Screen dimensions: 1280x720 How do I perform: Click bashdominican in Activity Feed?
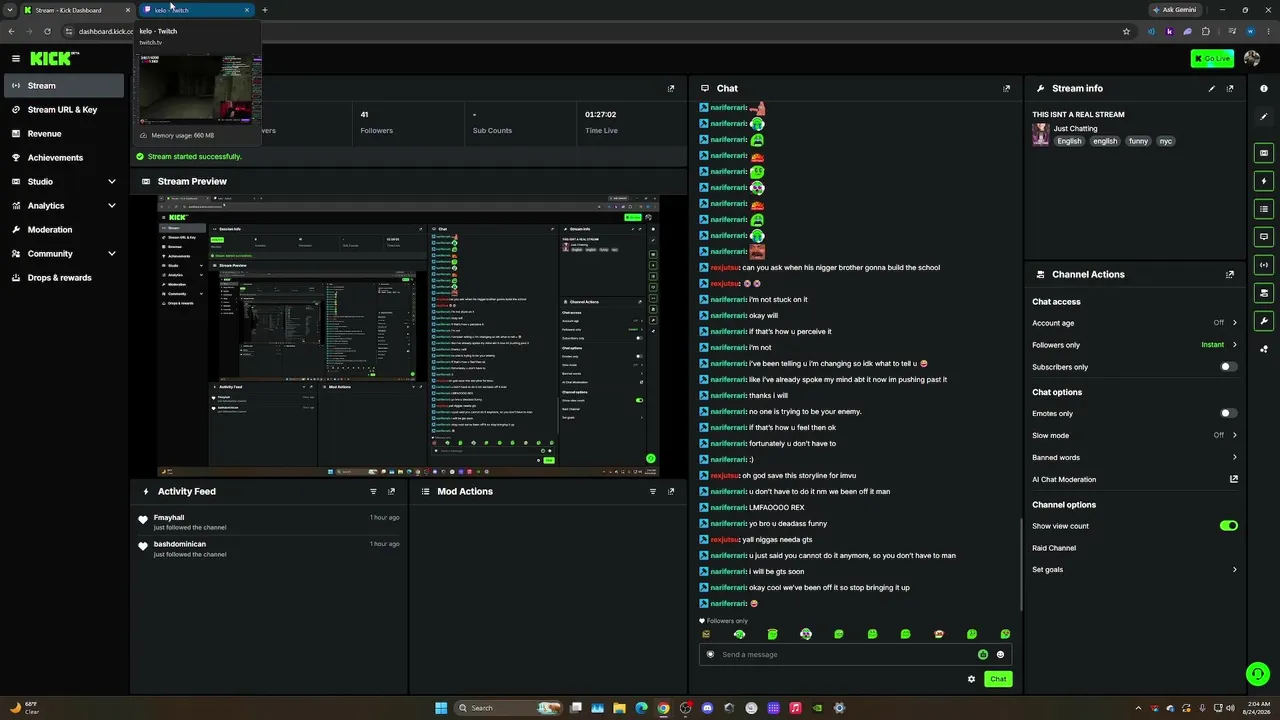180,544
